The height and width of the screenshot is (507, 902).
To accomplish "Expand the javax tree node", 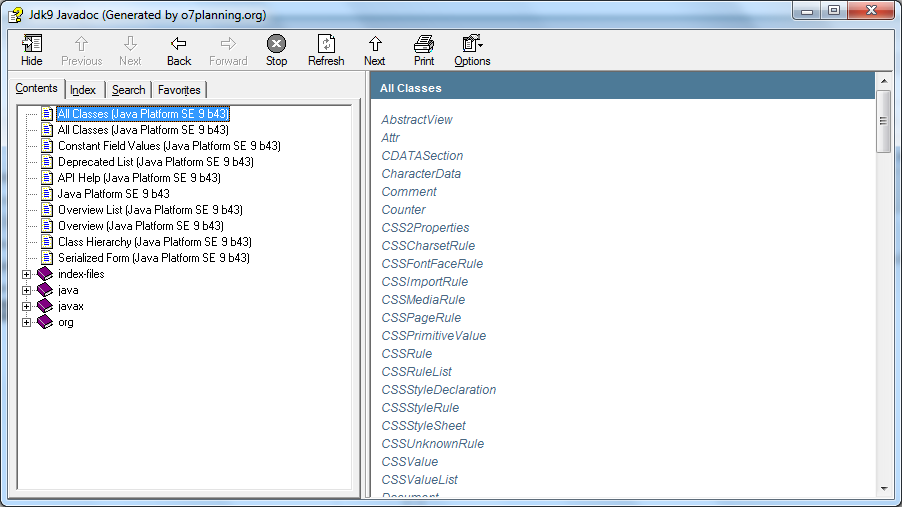I will [x=26, y=307].
